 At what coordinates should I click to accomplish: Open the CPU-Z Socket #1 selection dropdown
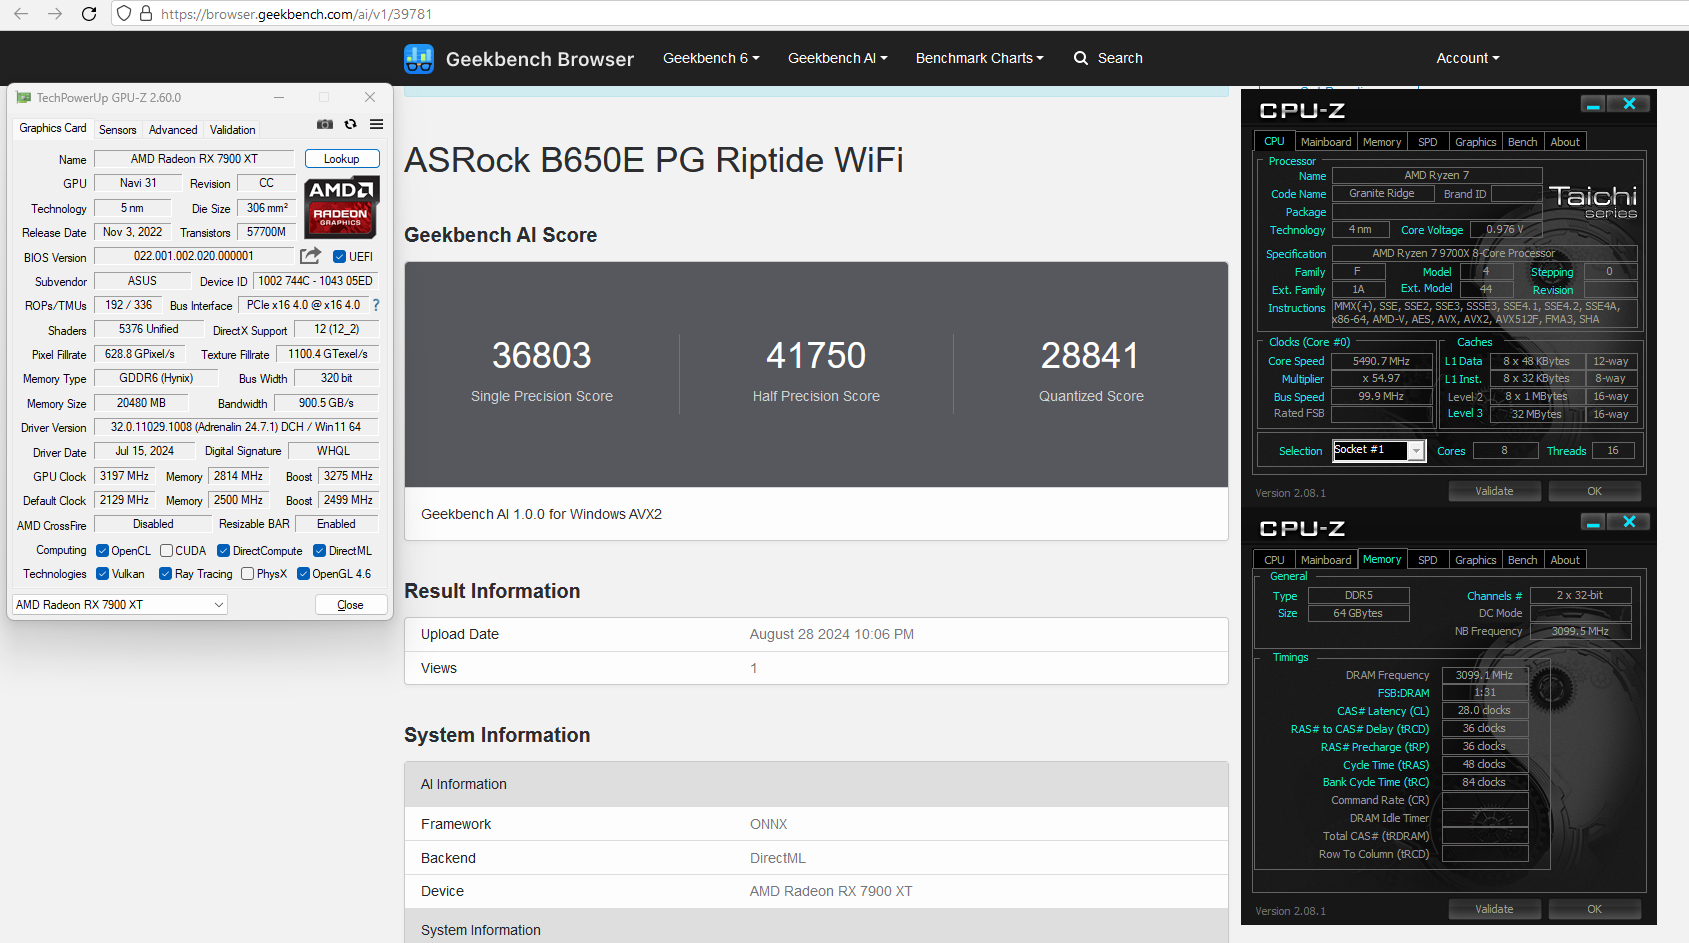tap(1379, 451)
